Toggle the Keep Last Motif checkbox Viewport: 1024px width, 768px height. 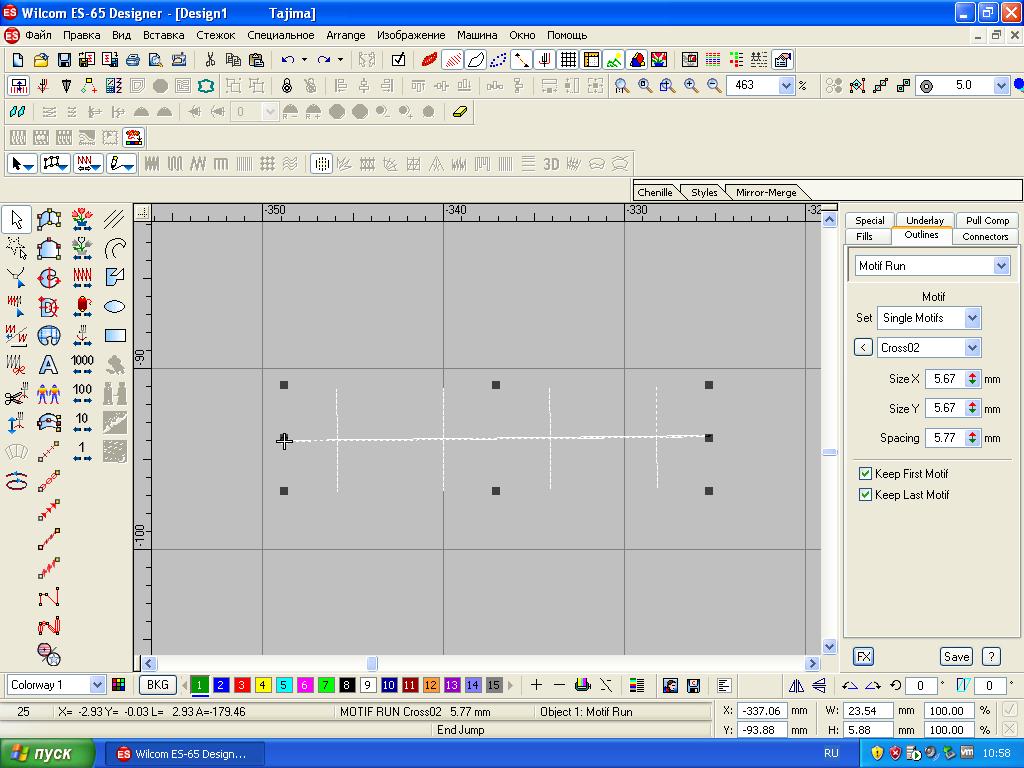tap(866, 495)
